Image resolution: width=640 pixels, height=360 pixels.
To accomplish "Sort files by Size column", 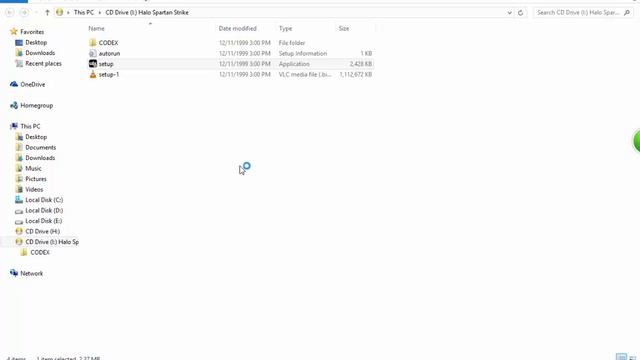I will click(x=344, y=29).
